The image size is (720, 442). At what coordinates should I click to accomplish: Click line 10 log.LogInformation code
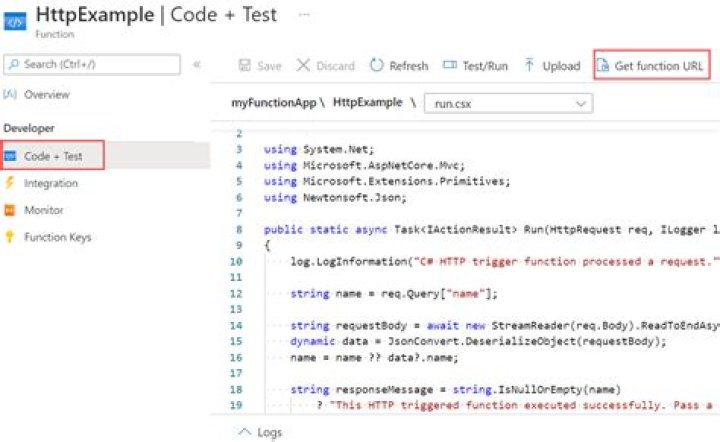tap(505, 262)
